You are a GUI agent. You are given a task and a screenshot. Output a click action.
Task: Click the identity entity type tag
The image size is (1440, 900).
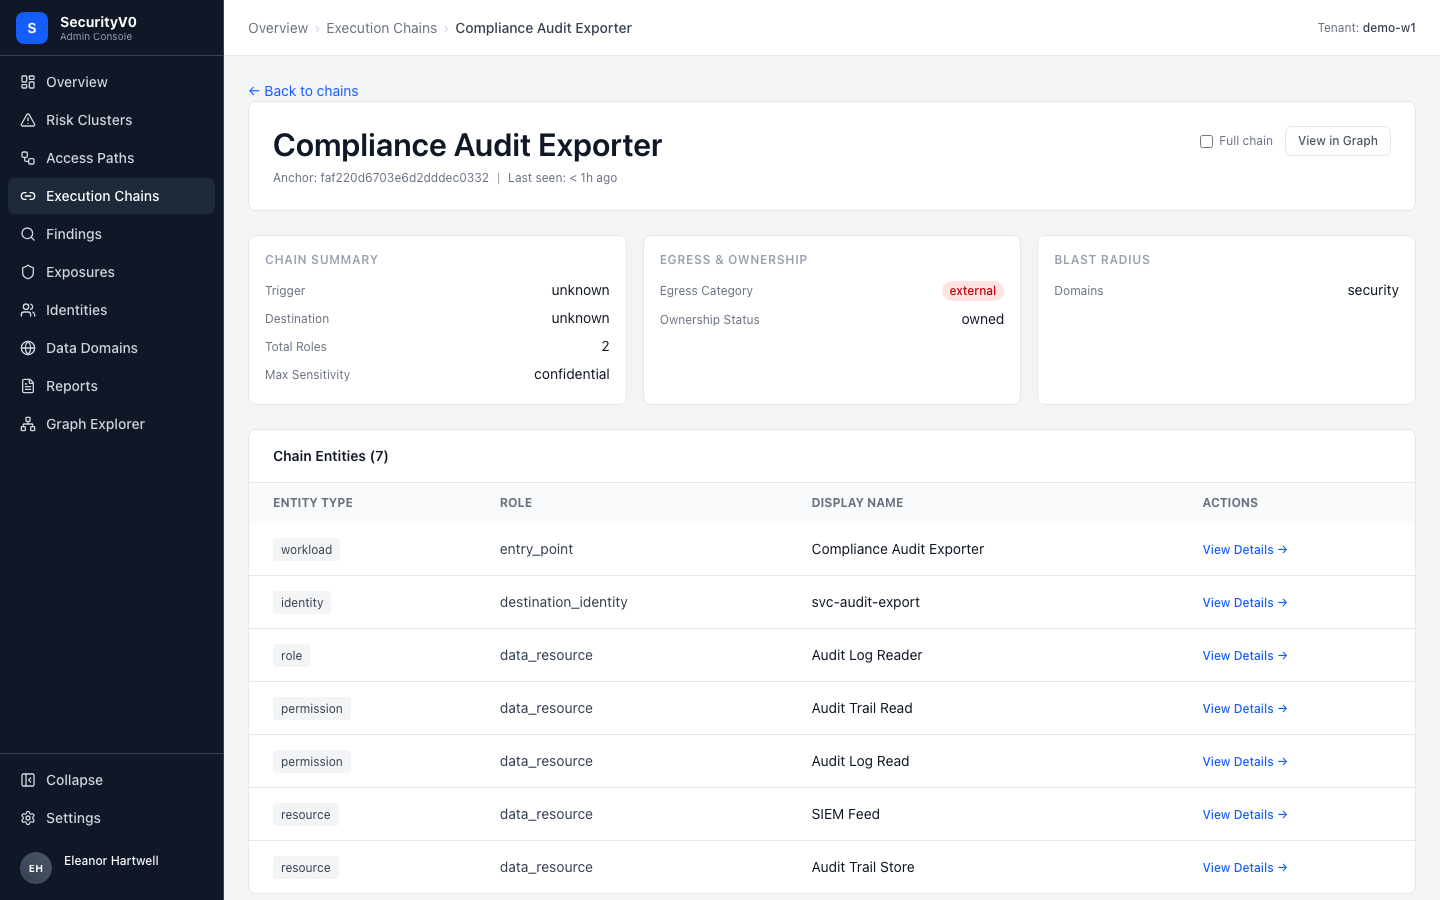tap(302, 603)
